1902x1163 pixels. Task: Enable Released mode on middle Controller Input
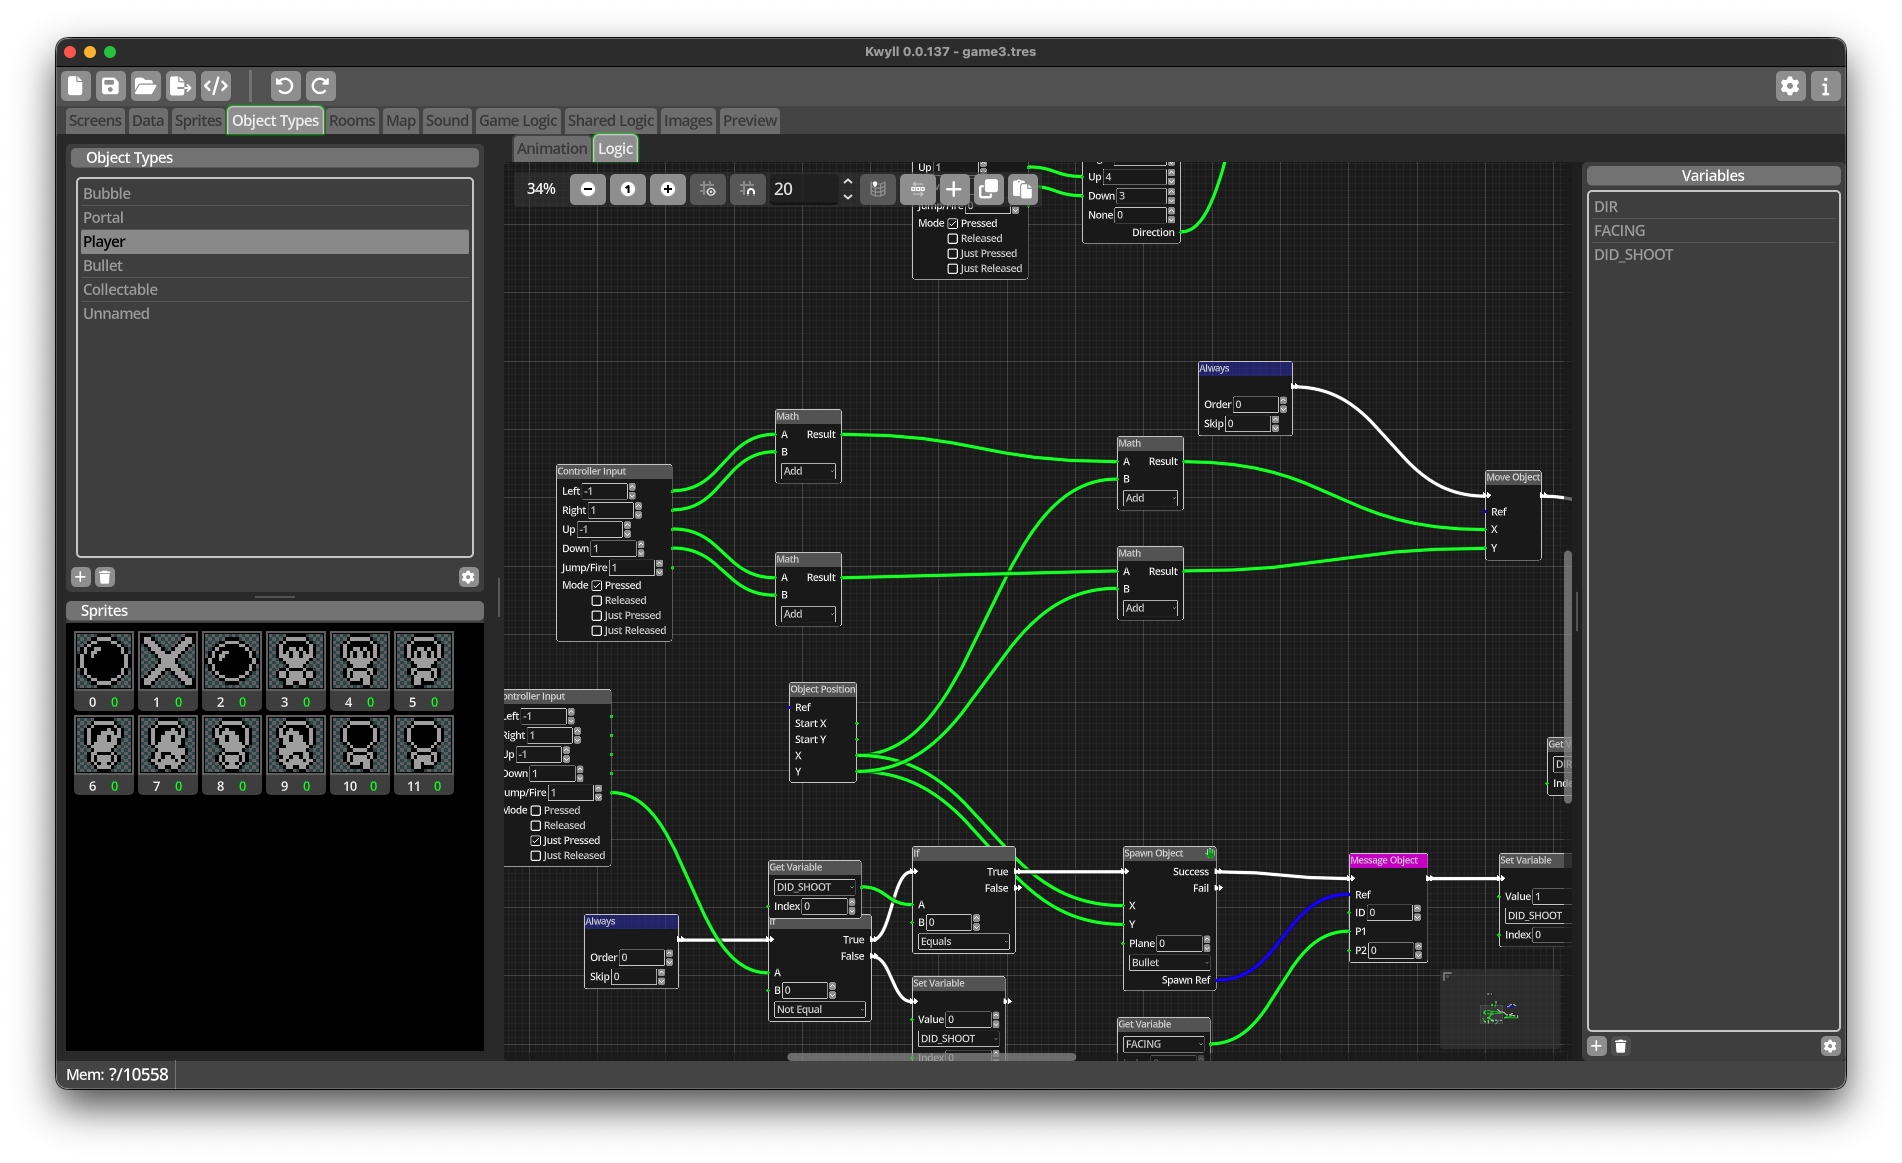coord(597,601)
